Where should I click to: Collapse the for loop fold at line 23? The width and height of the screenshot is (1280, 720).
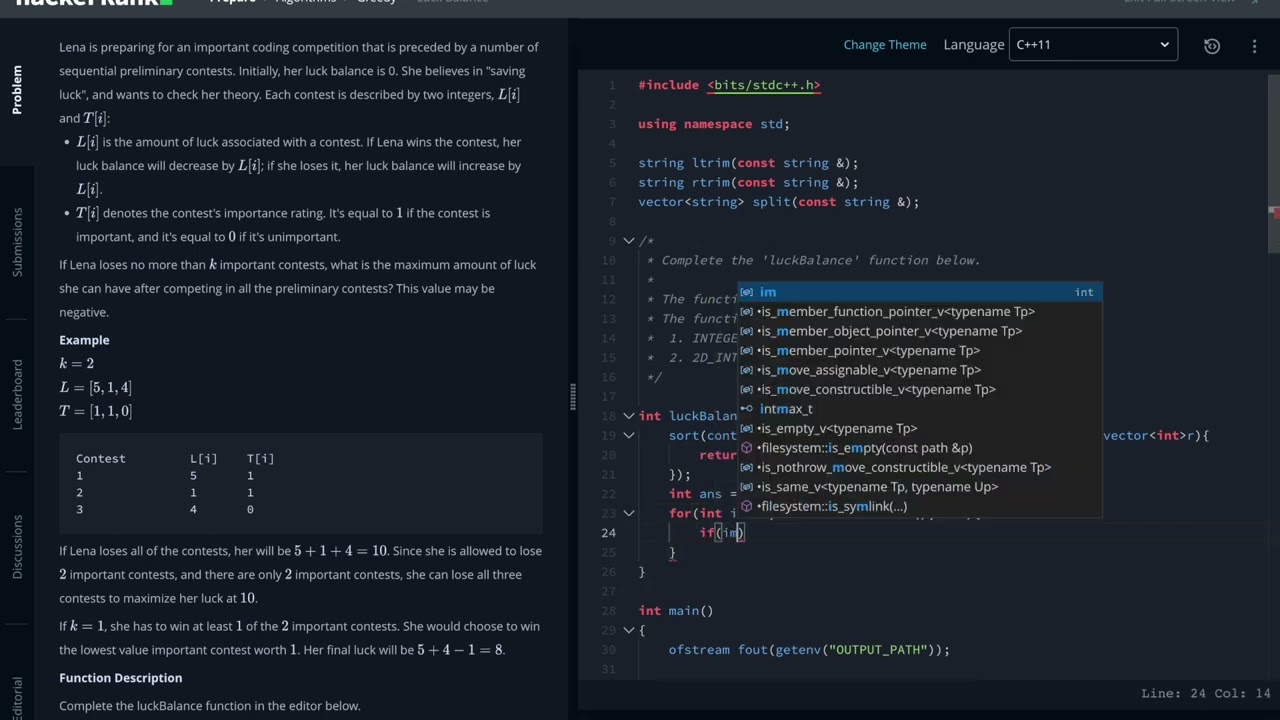tap(628, 513)
